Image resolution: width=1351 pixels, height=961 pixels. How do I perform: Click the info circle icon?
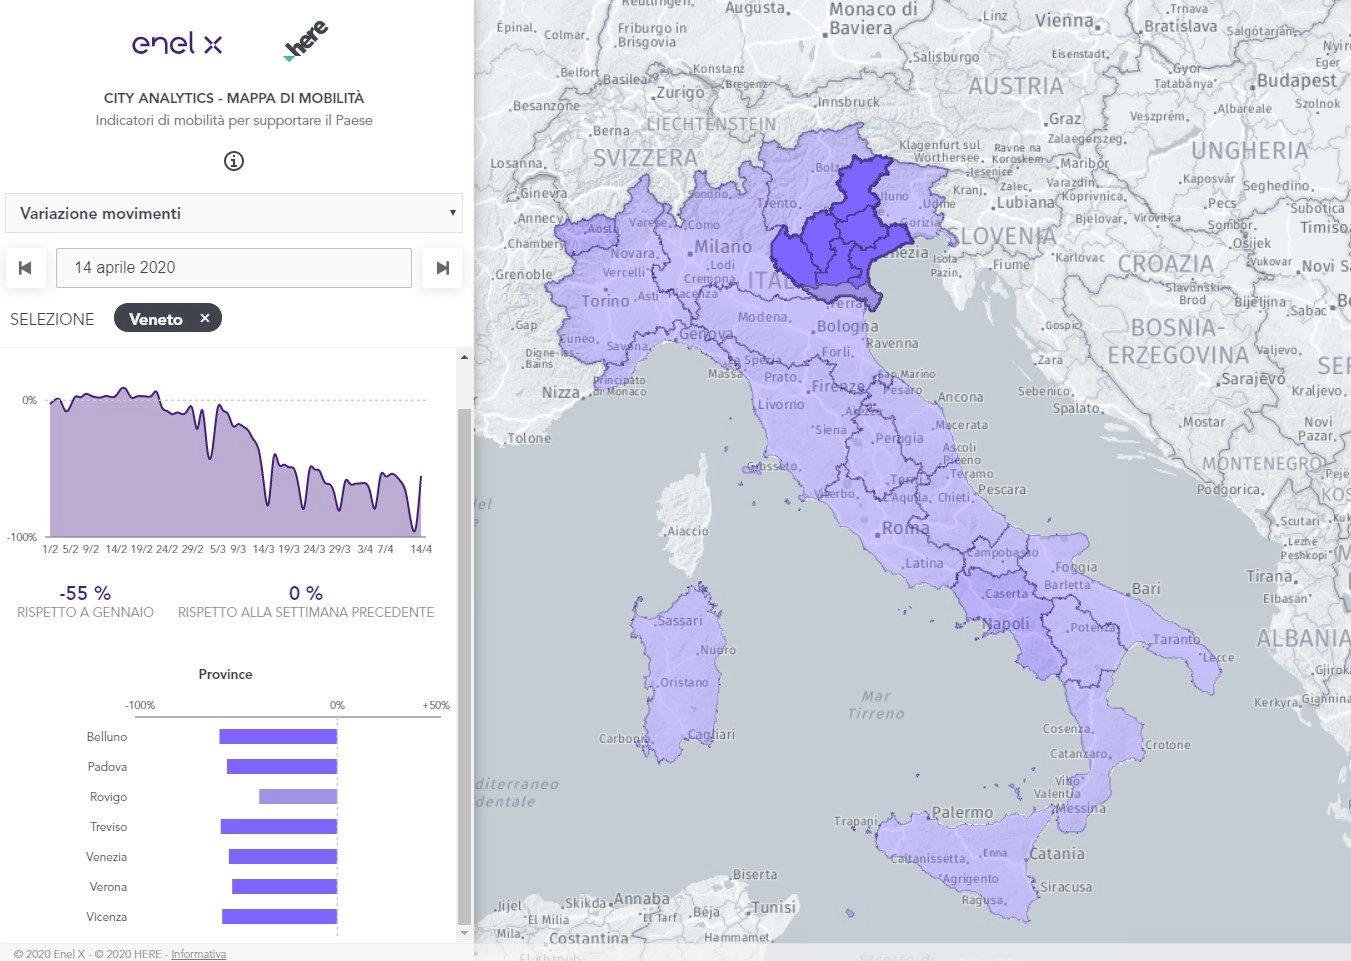pos(234,161)
